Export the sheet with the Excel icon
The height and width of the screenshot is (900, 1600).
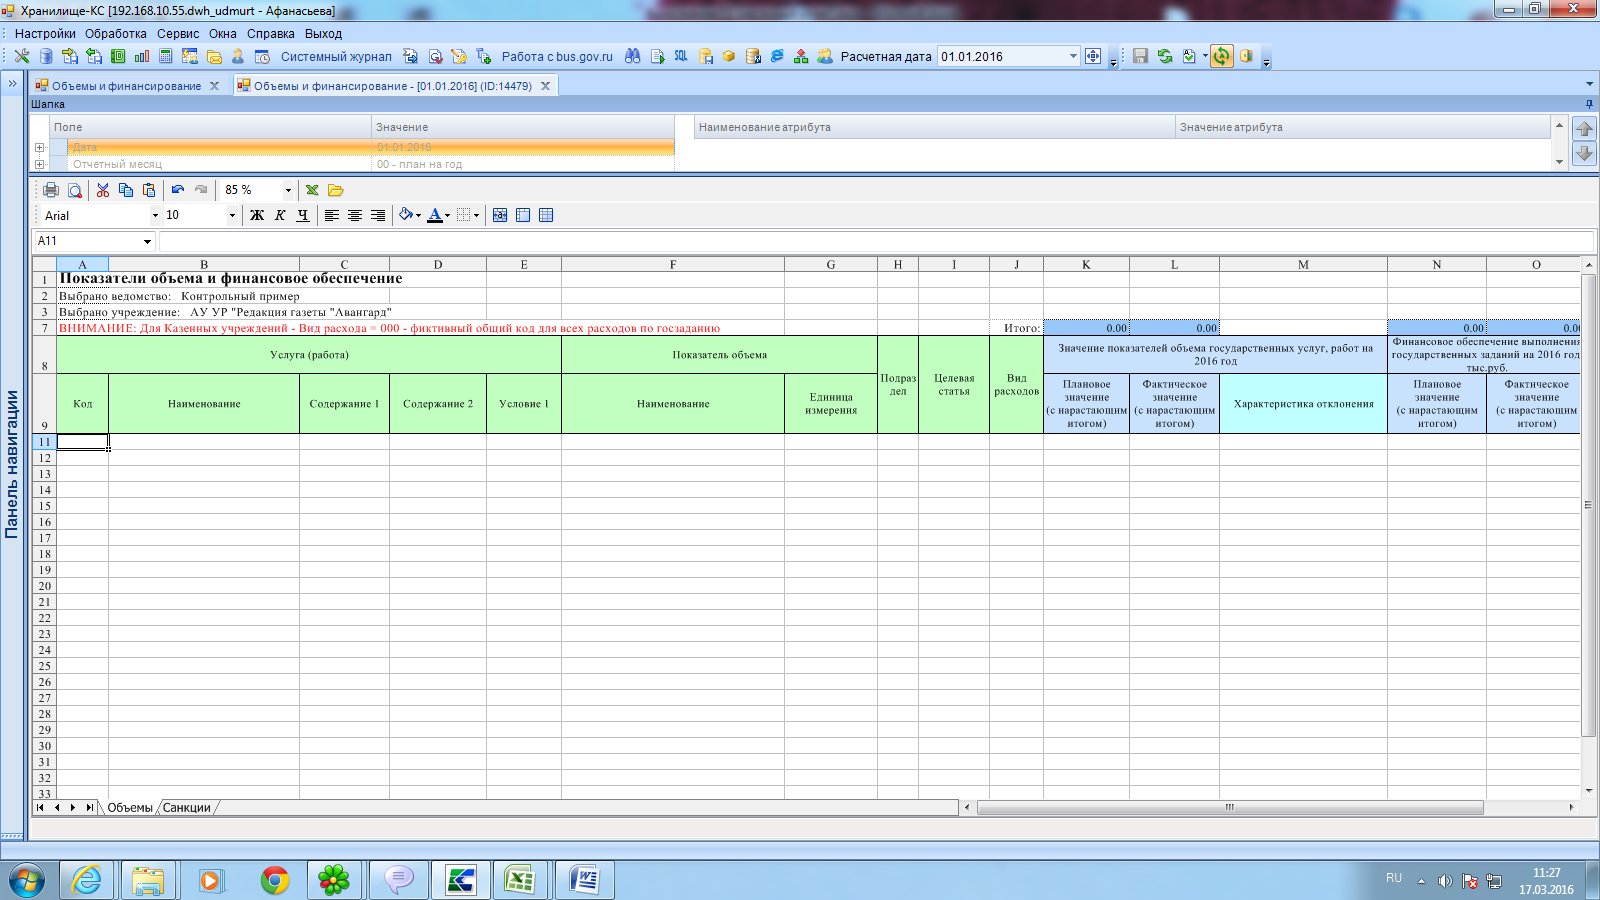[312, 190]
